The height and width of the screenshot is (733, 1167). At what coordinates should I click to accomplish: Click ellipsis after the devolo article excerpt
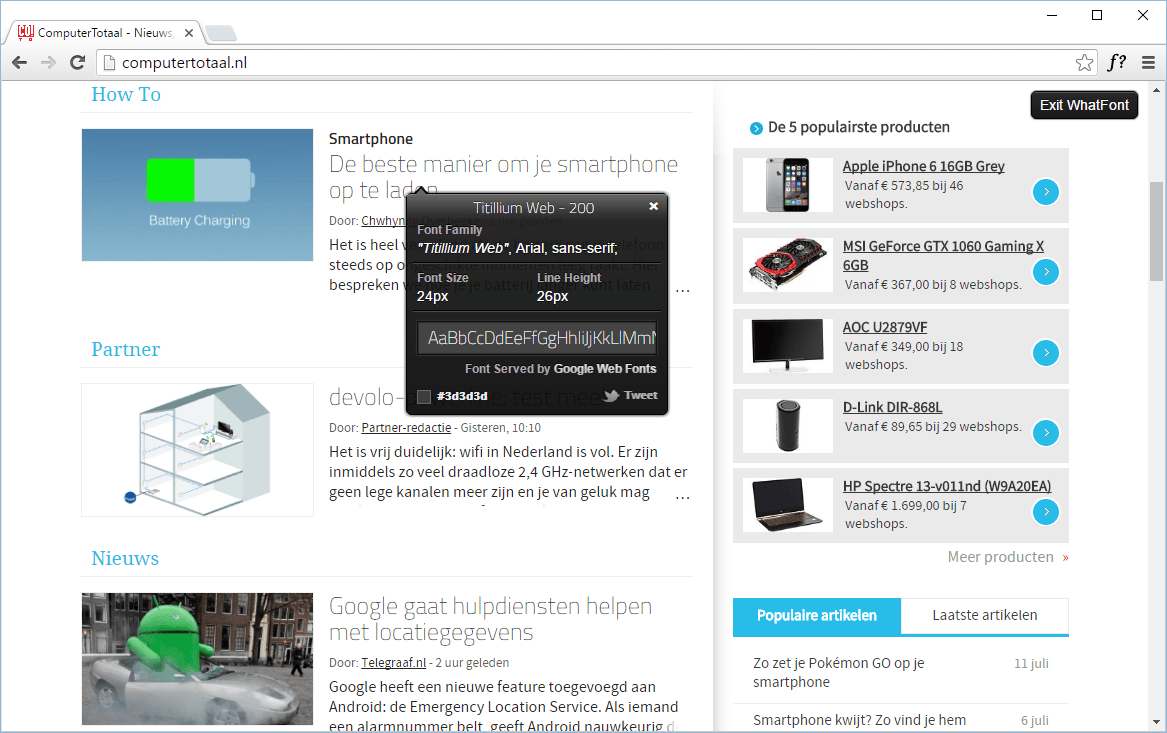[x=682, y=496]
